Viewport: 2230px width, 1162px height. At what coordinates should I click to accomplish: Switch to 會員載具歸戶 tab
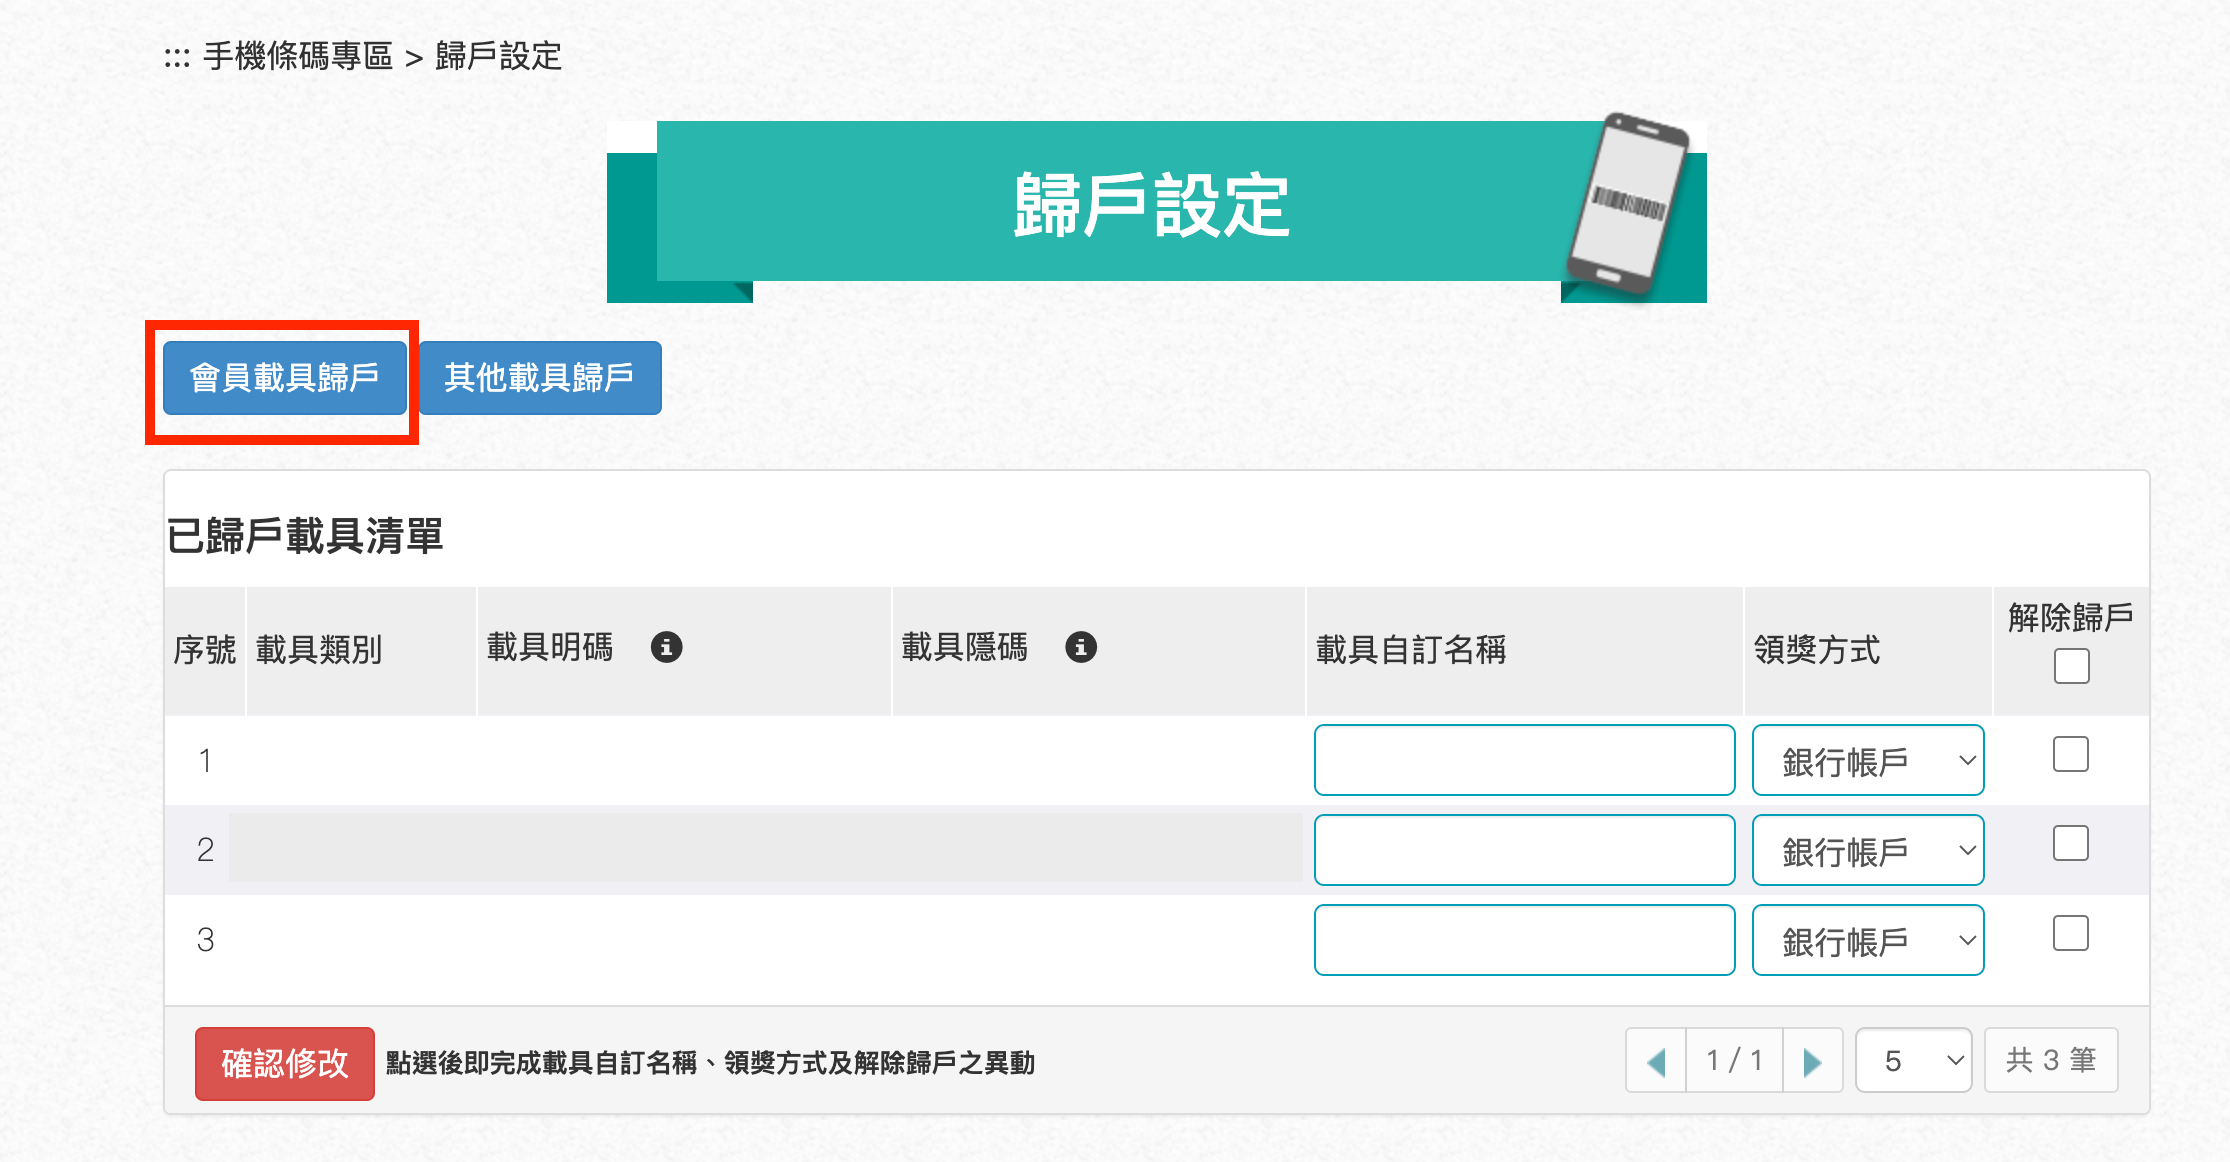pos(285,378)
